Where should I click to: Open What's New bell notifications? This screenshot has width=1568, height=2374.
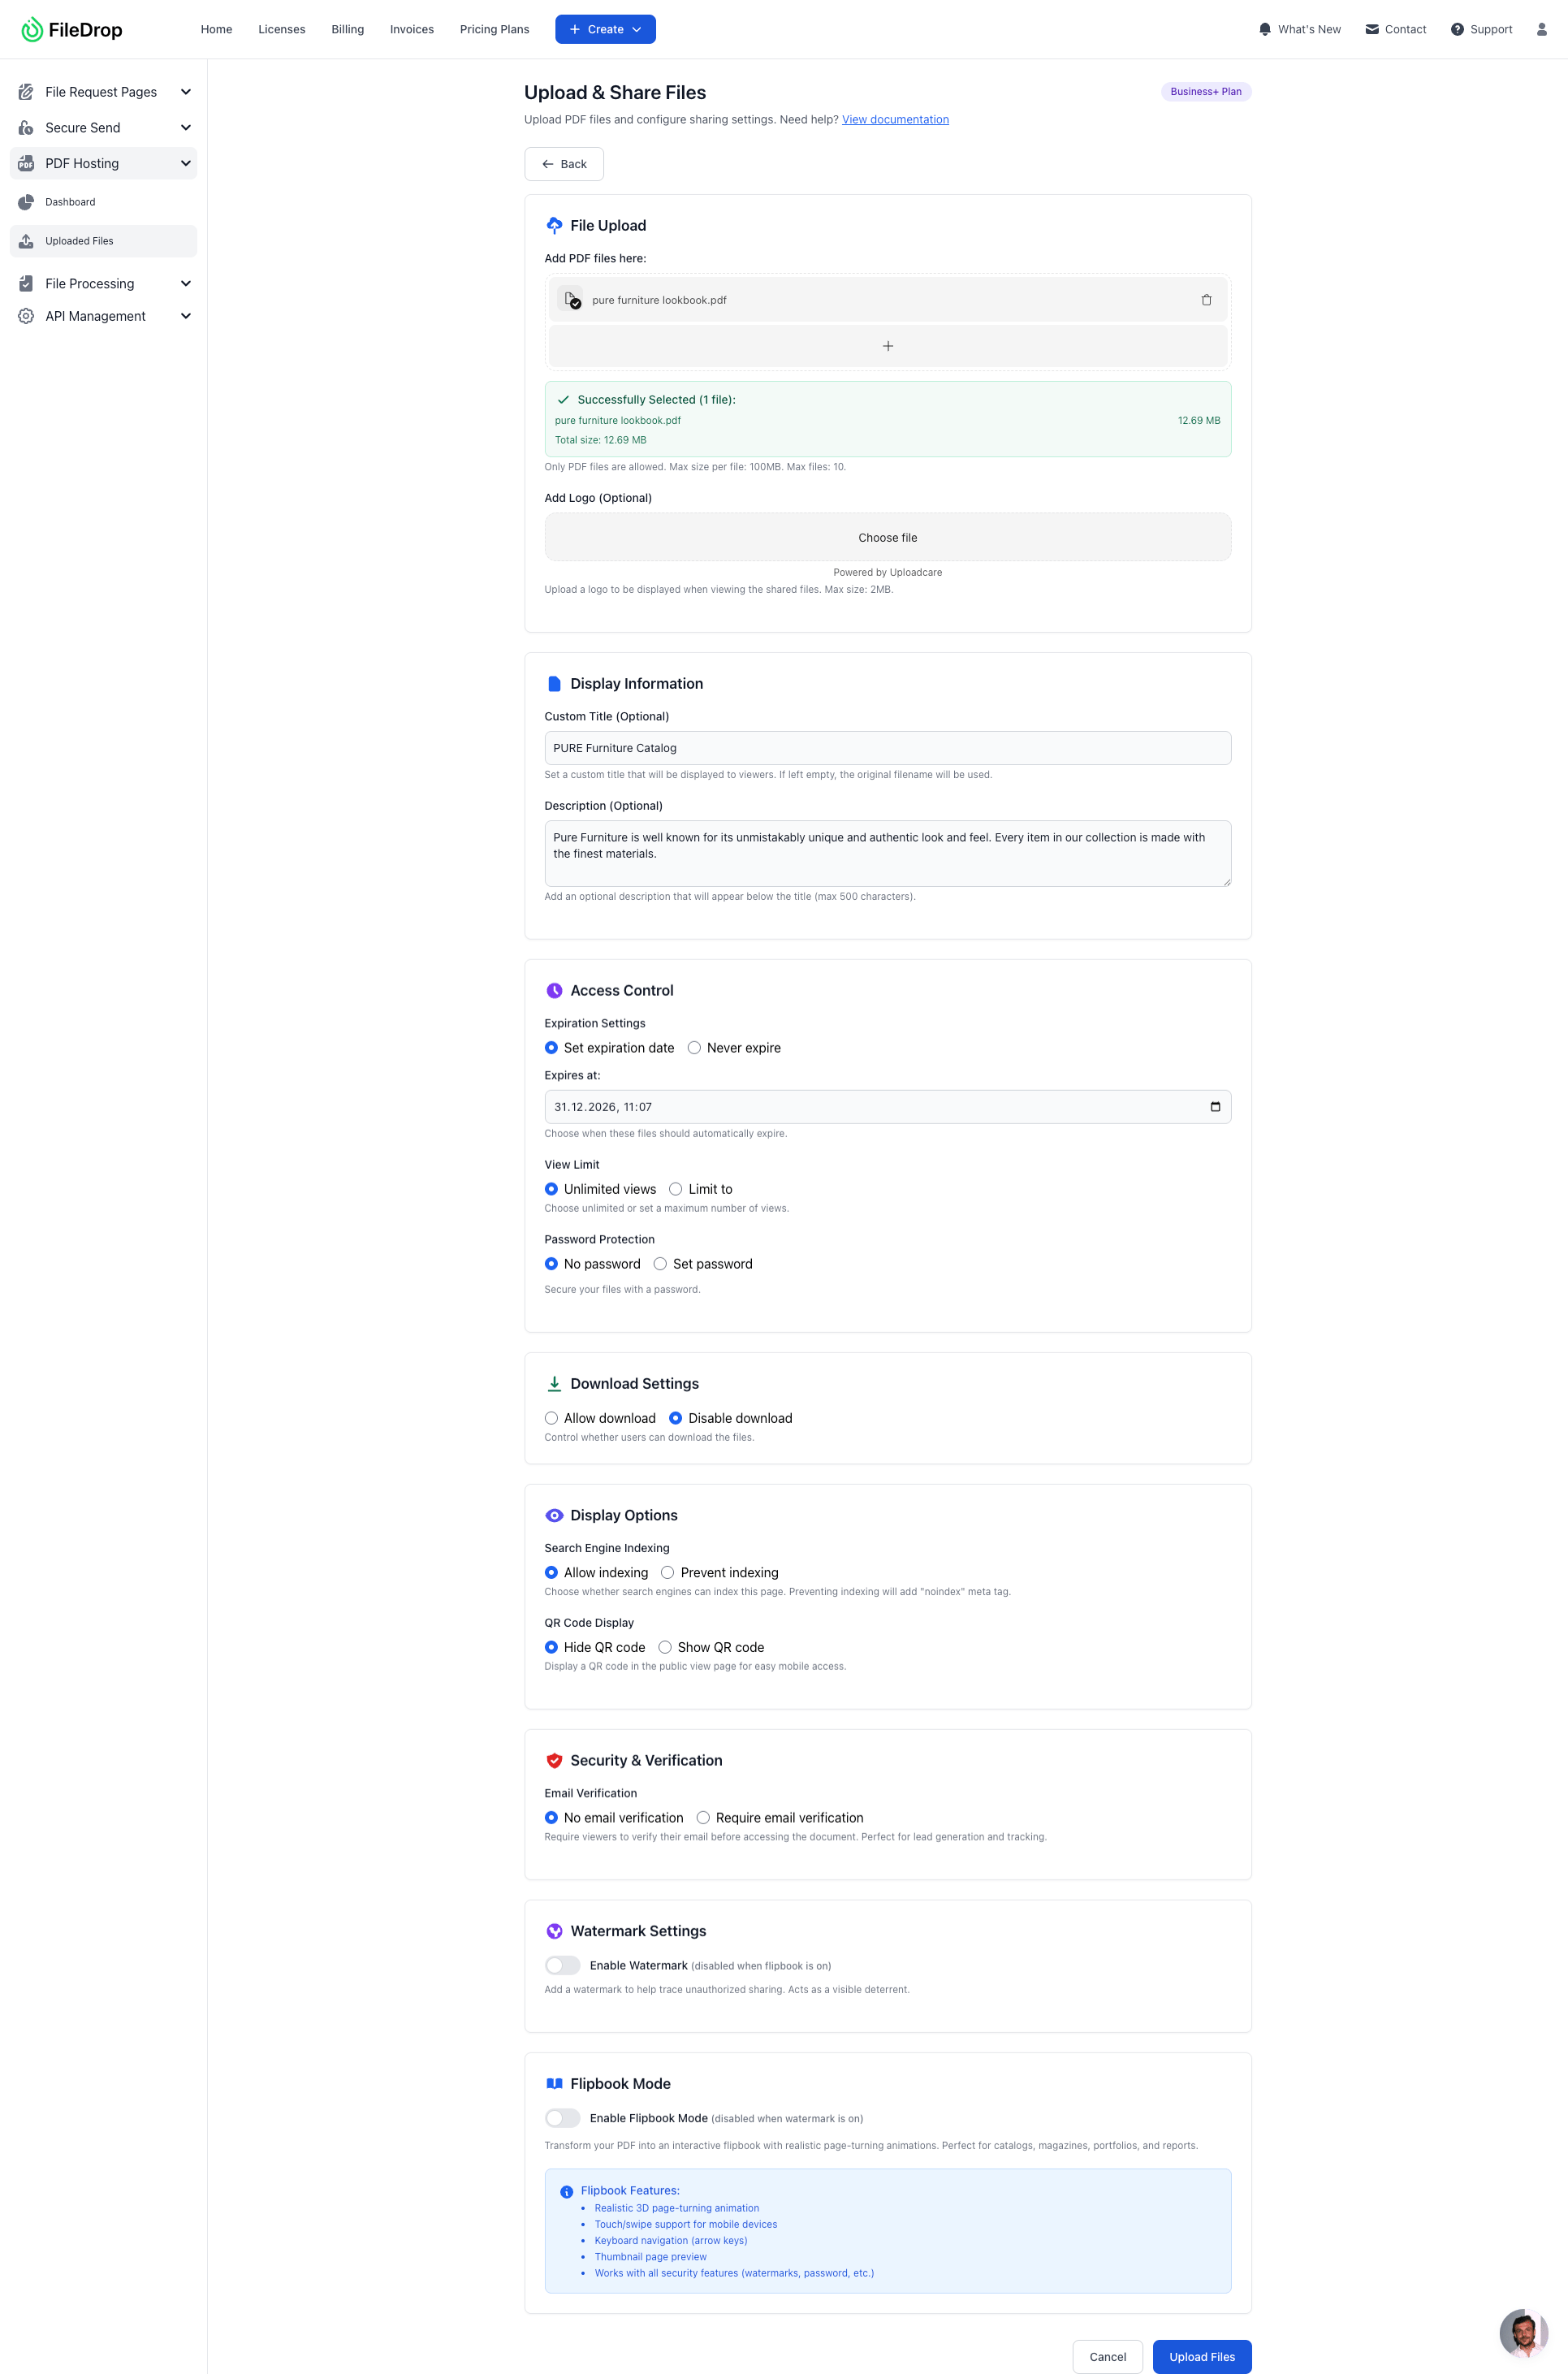coord(1299,29)
